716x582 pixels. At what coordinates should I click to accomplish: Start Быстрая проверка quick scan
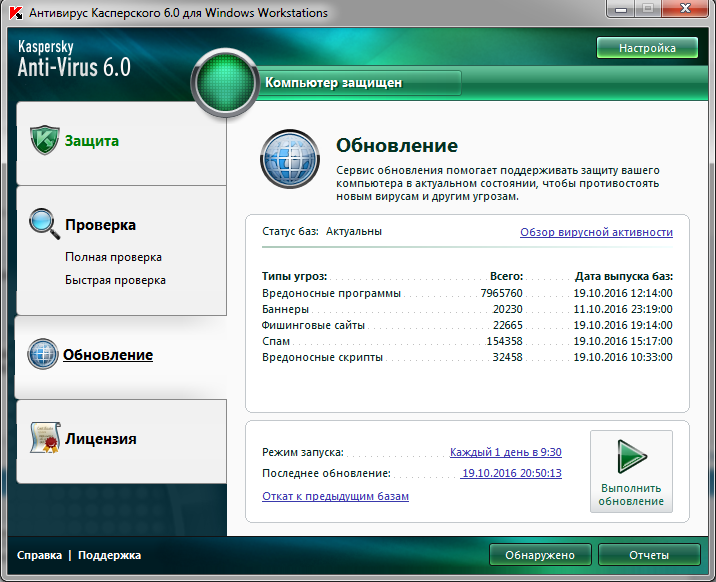(x=115, y=280)
